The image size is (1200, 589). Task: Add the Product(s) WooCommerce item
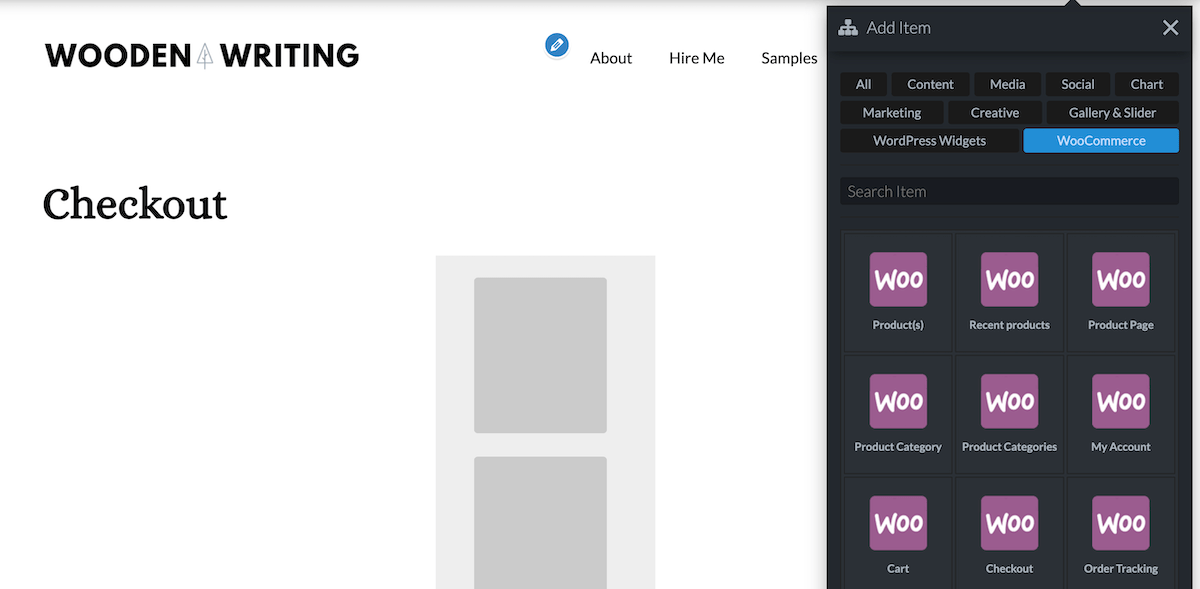pos(898,292)
